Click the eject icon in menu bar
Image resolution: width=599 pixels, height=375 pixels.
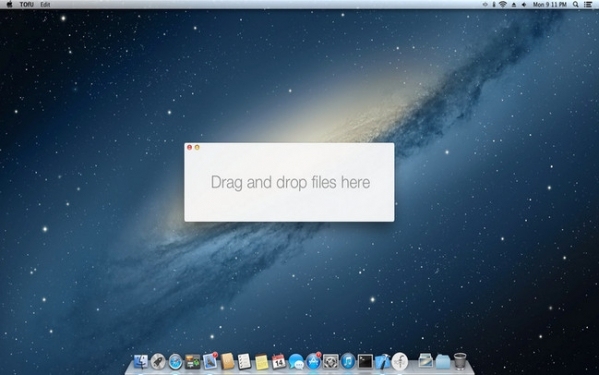513,5
